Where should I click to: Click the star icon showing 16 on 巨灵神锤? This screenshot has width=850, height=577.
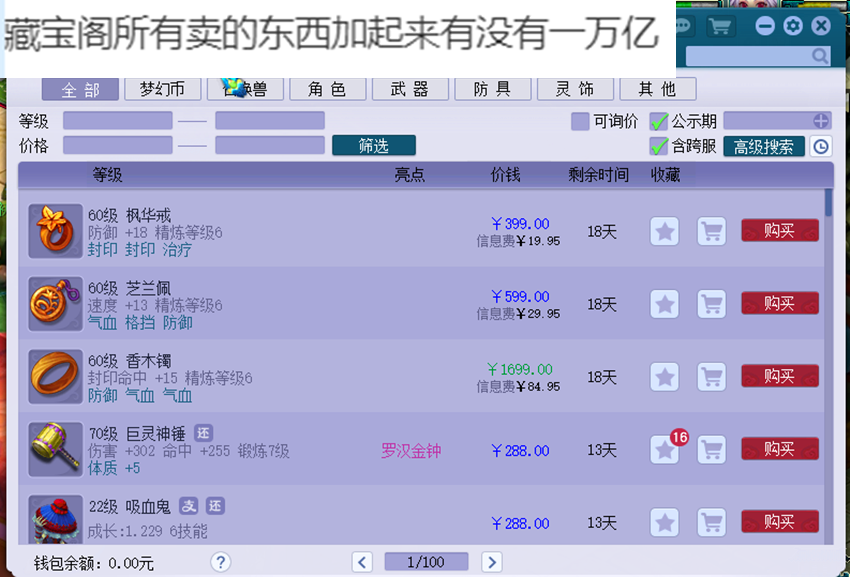664,450
